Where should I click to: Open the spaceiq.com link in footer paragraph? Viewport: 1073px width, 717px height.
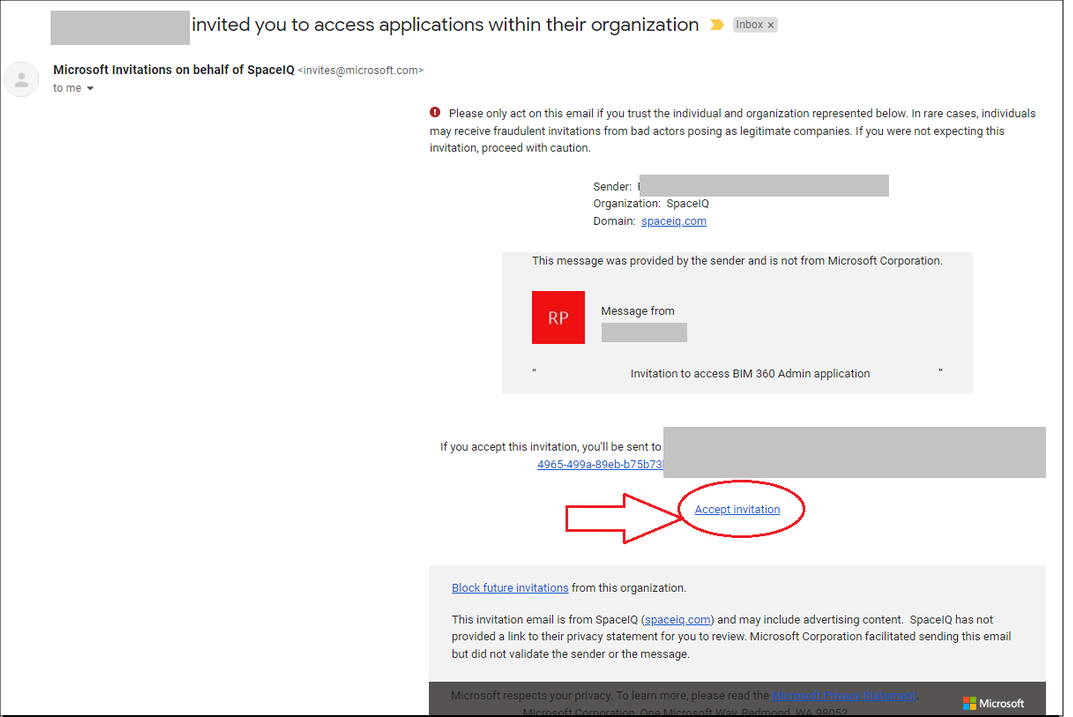[x=678, y=620]
